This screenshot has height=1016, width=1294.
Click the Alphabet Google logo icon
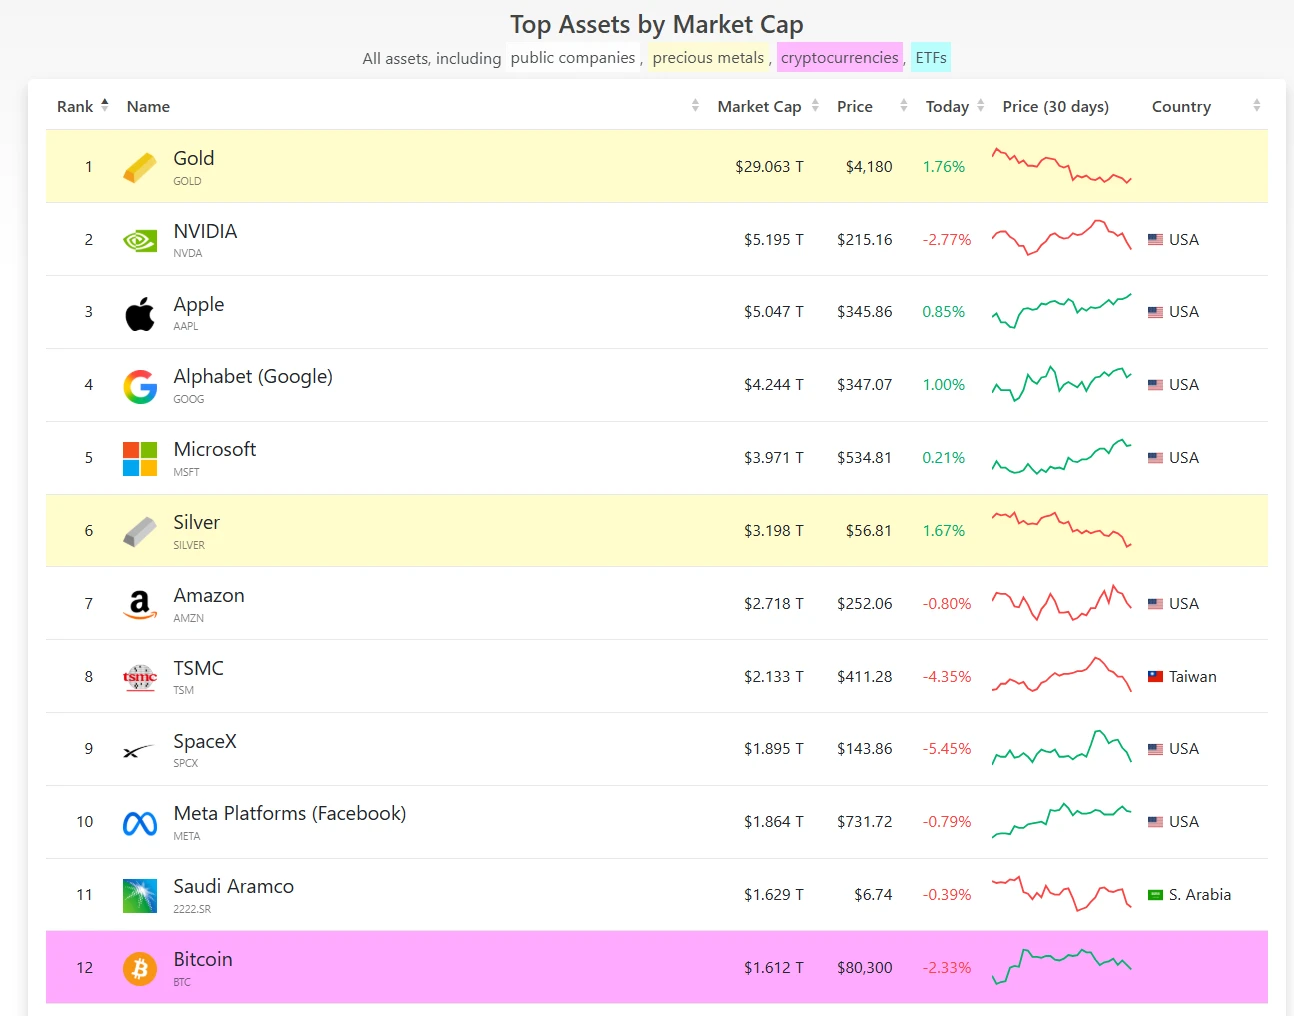140,386
